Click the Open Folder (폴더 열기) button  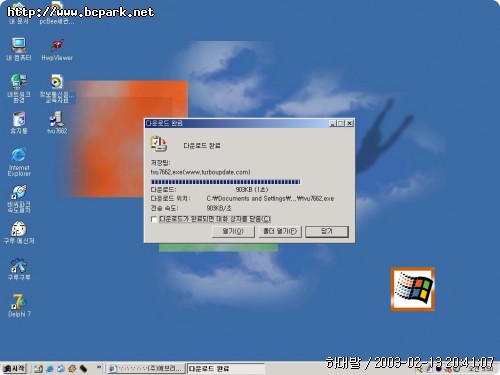point(280,231)
